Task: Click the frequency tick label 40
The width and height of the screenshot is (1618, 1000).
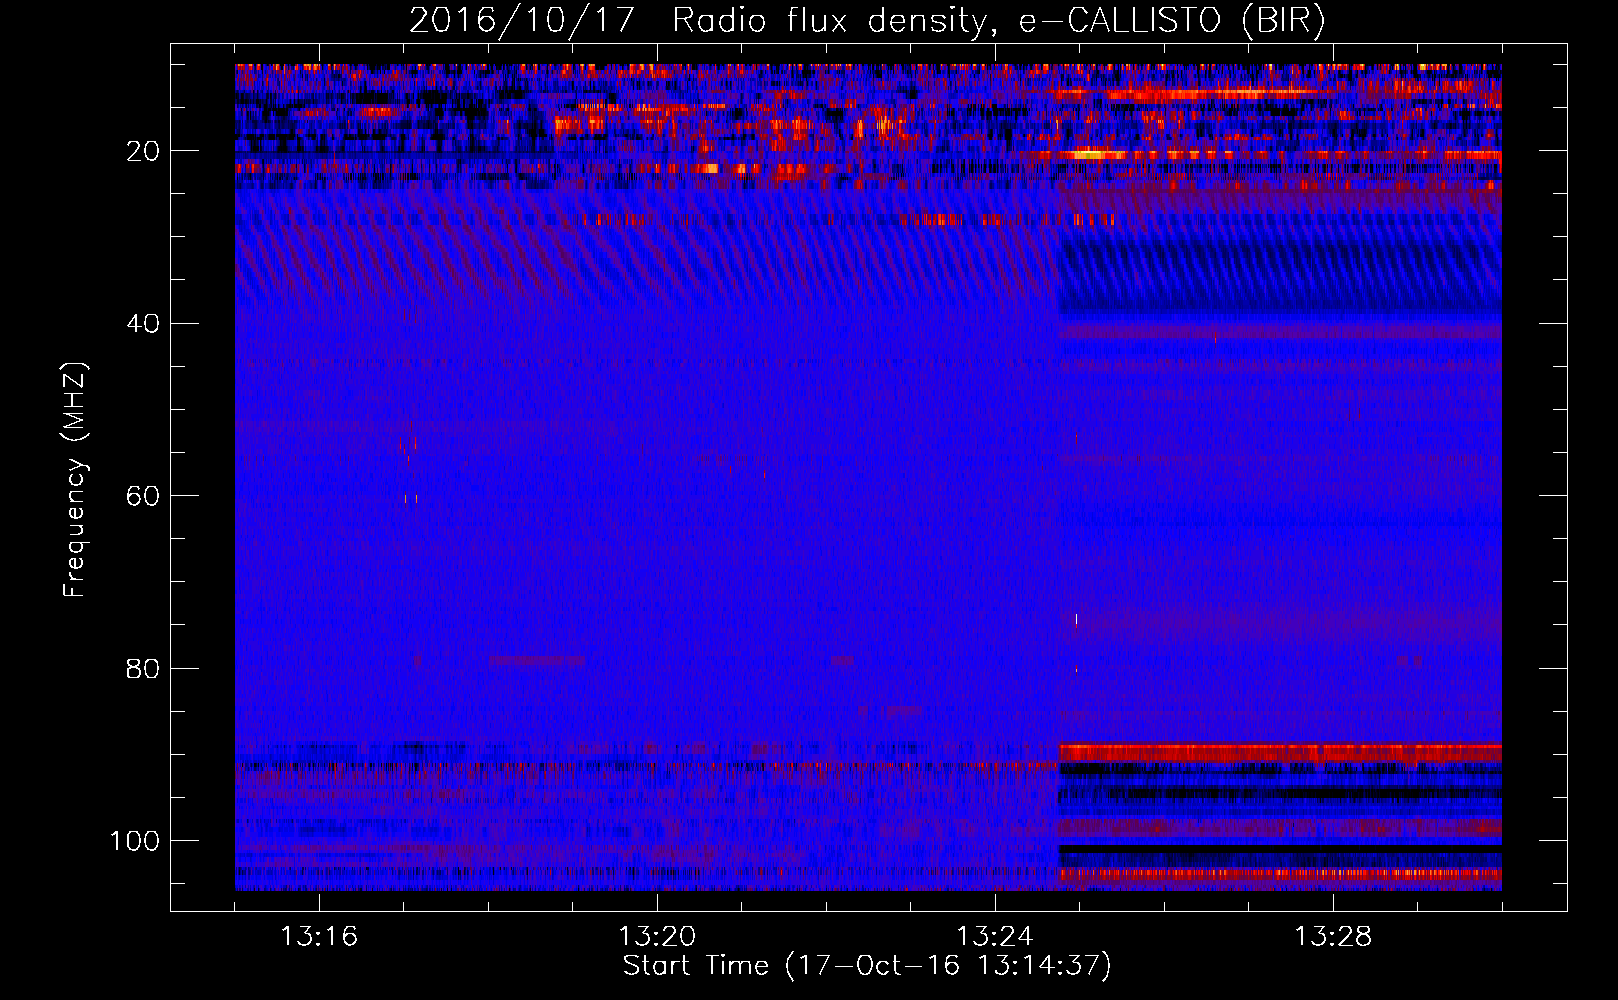Action: click(x=143, y=324)
